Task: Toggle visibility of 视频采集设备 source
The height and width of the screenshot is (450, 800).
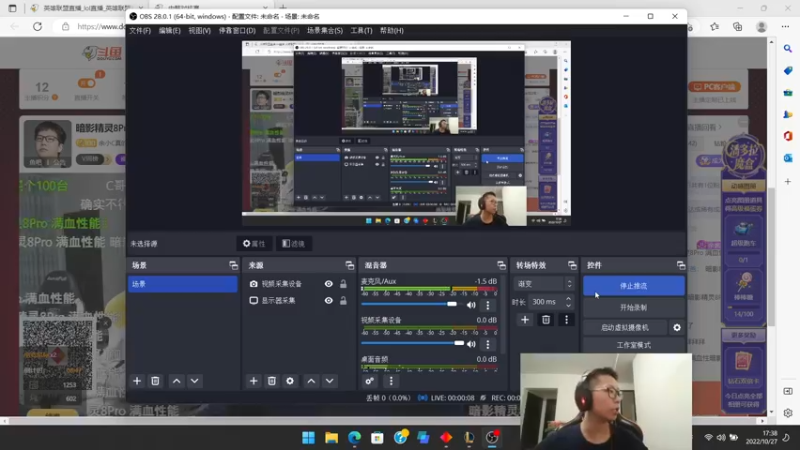Action: [x=329, y=284]
